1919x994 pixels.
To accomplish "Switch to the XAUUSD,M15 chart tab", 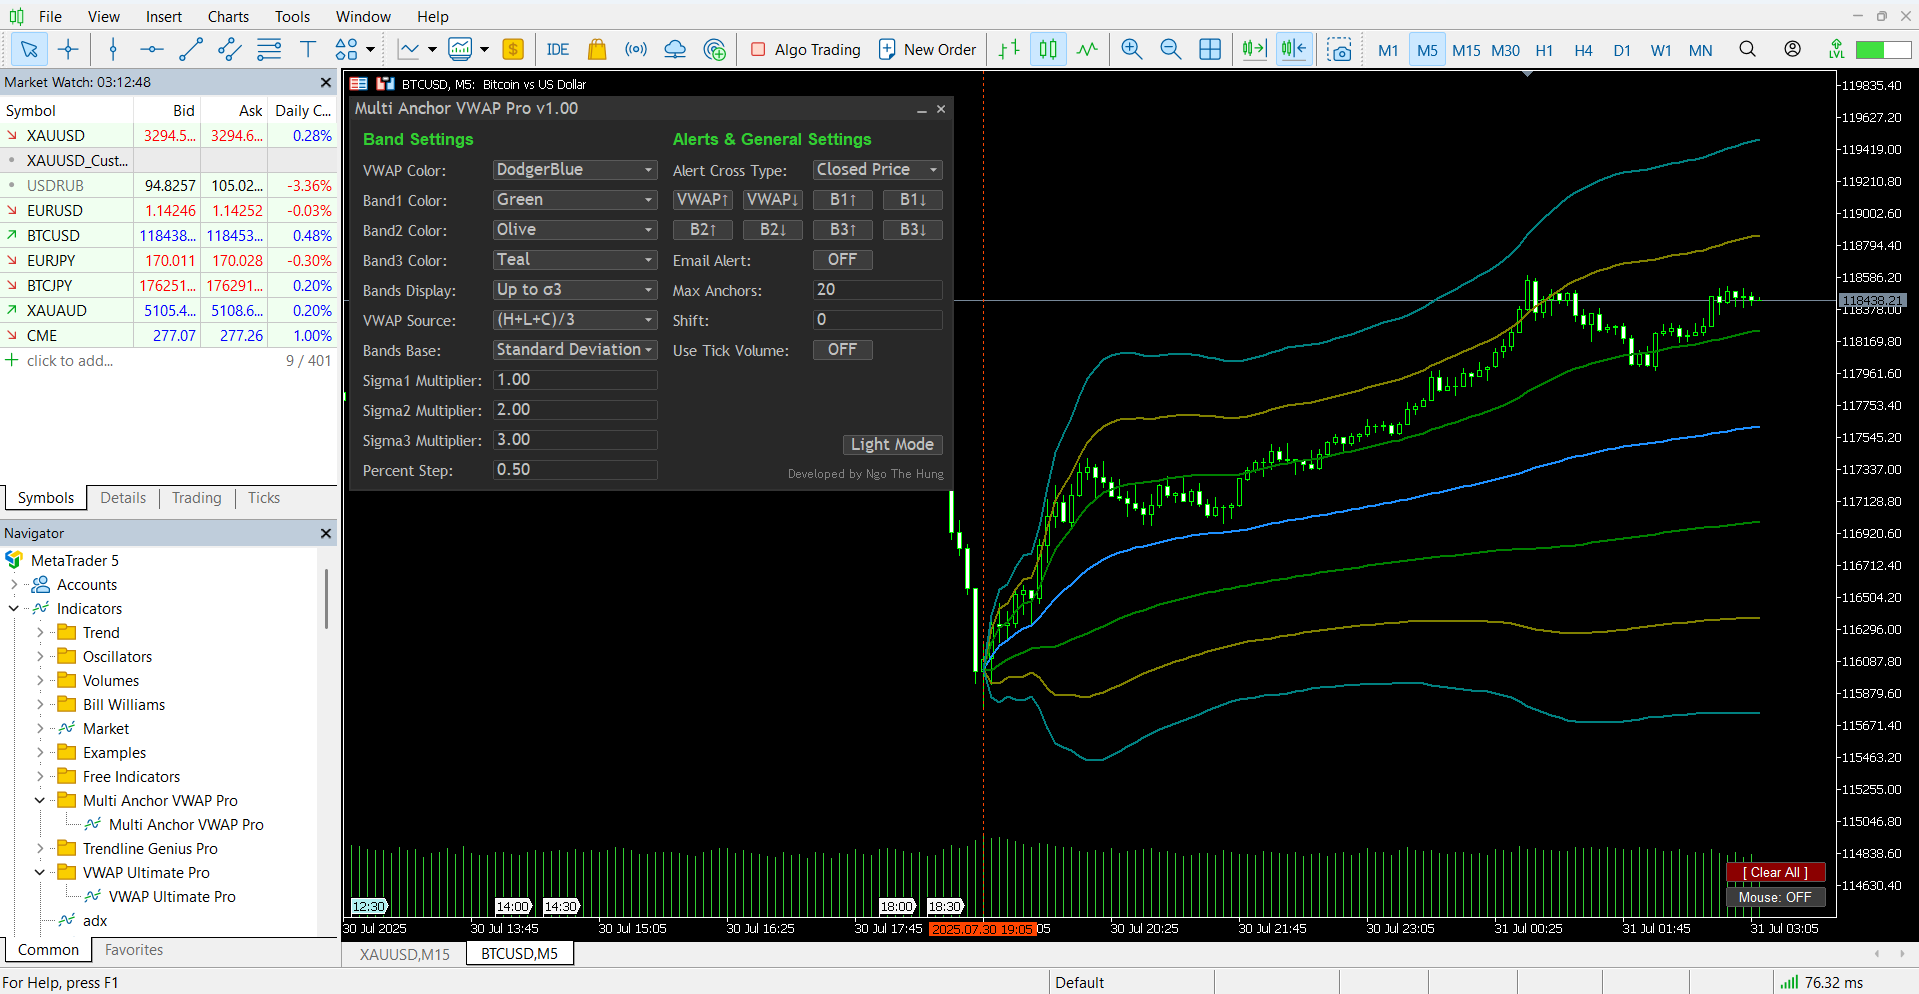I will pos(405,954).
